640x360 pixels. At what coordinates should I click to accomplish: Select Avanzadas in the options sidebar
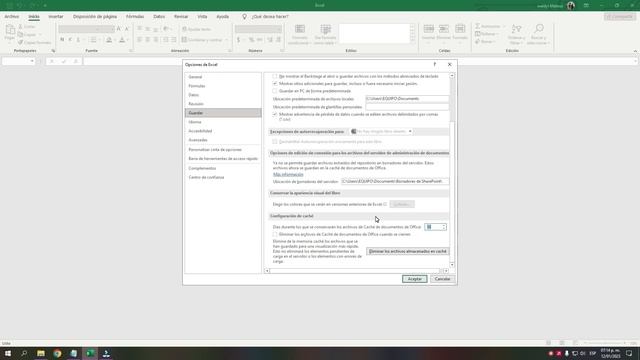click(223, 140)
